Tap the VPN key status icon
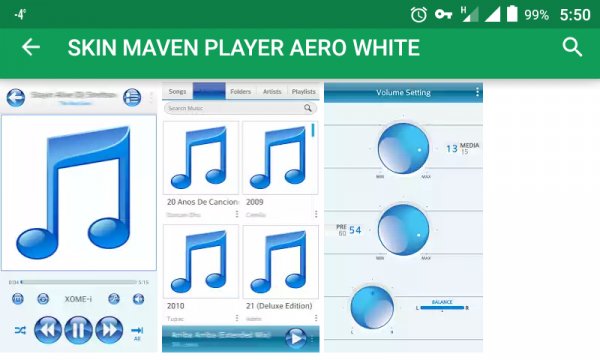600x360 pixels. [x=443, y=15]
